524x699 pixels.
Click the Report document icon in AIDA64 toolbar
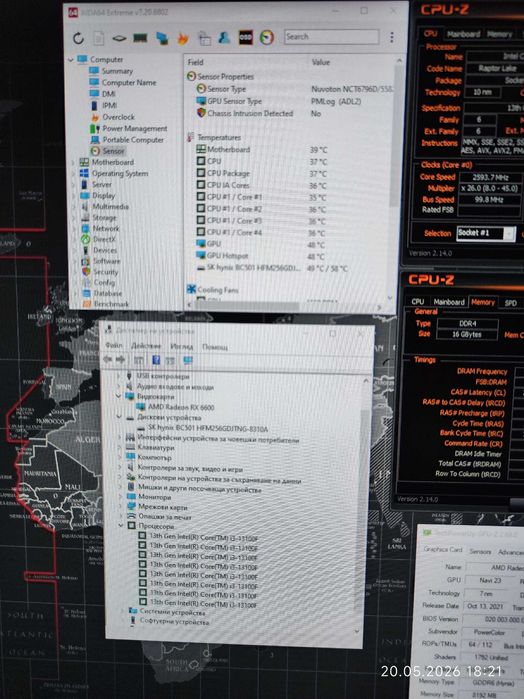[99, 38]
